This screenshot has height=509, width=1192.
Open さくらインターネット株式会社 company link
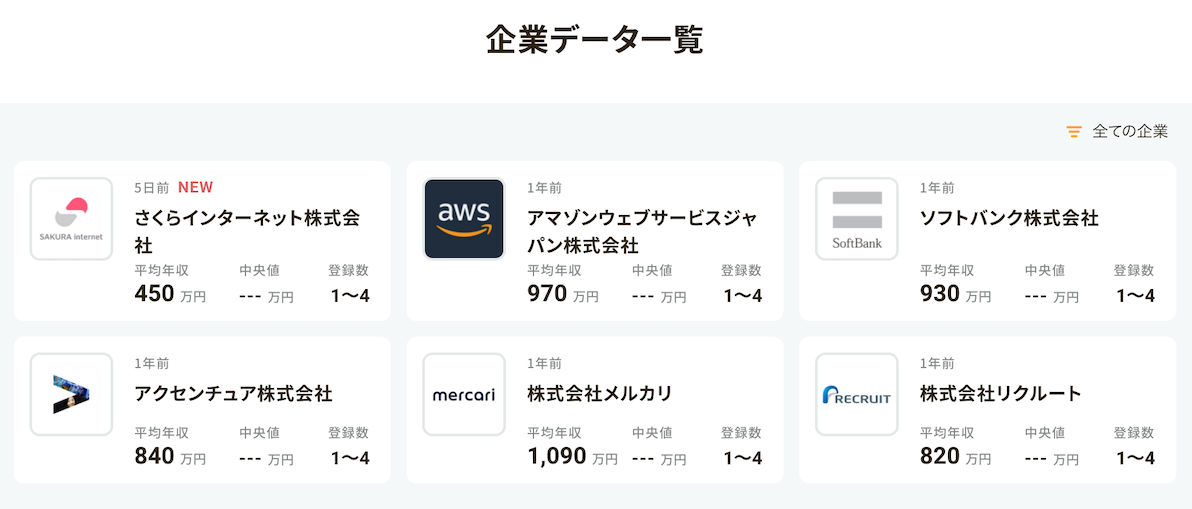[247, 231]
